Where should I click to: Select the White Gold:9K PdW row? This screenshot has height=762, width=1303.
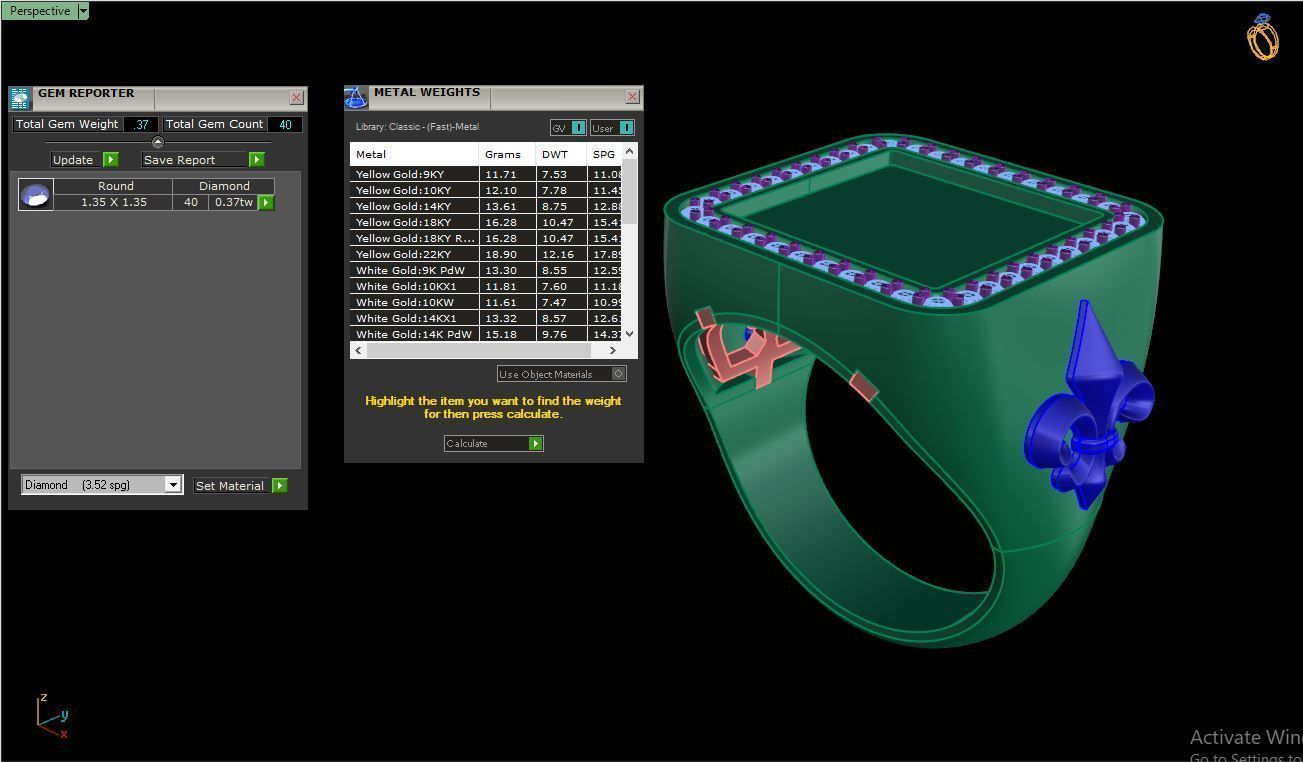point(486,270)
